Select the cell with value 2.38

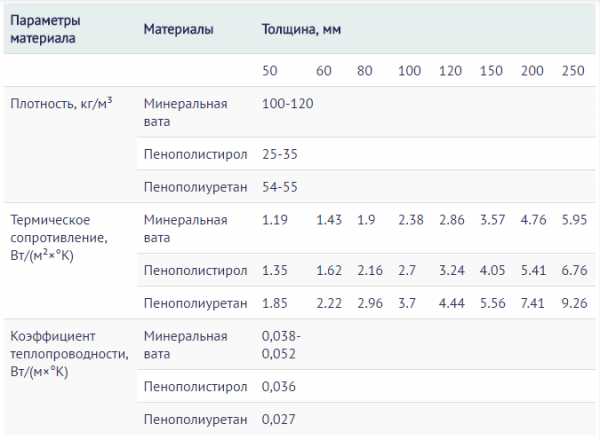coord(410,220)
